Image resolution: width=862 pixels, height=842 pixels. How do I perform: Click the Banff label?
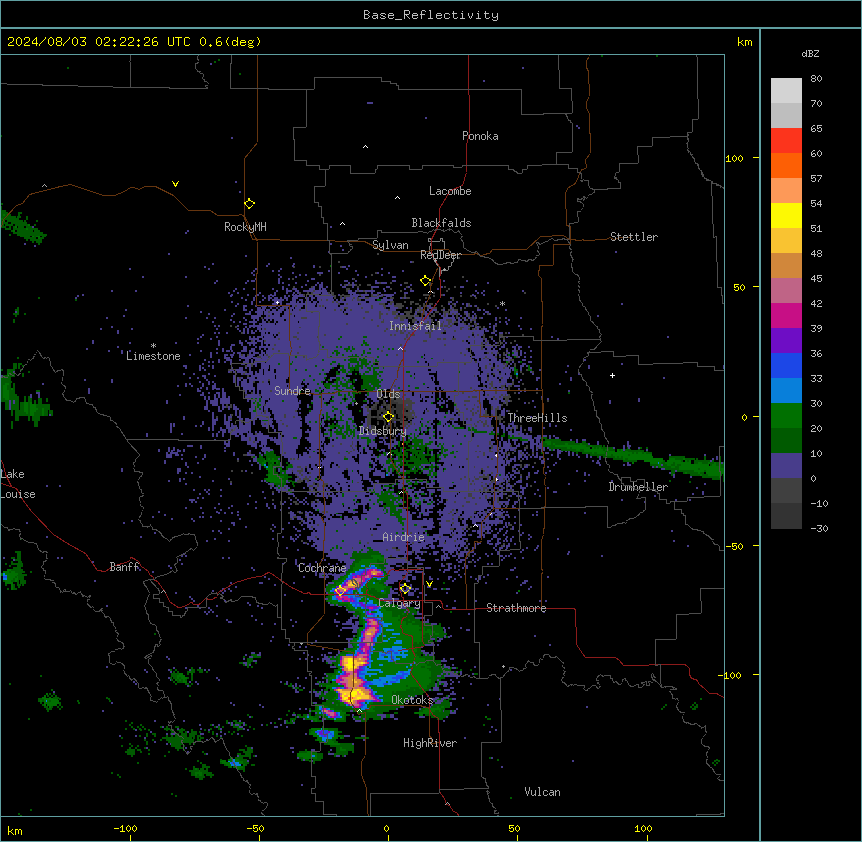click(x=124, y=567)
